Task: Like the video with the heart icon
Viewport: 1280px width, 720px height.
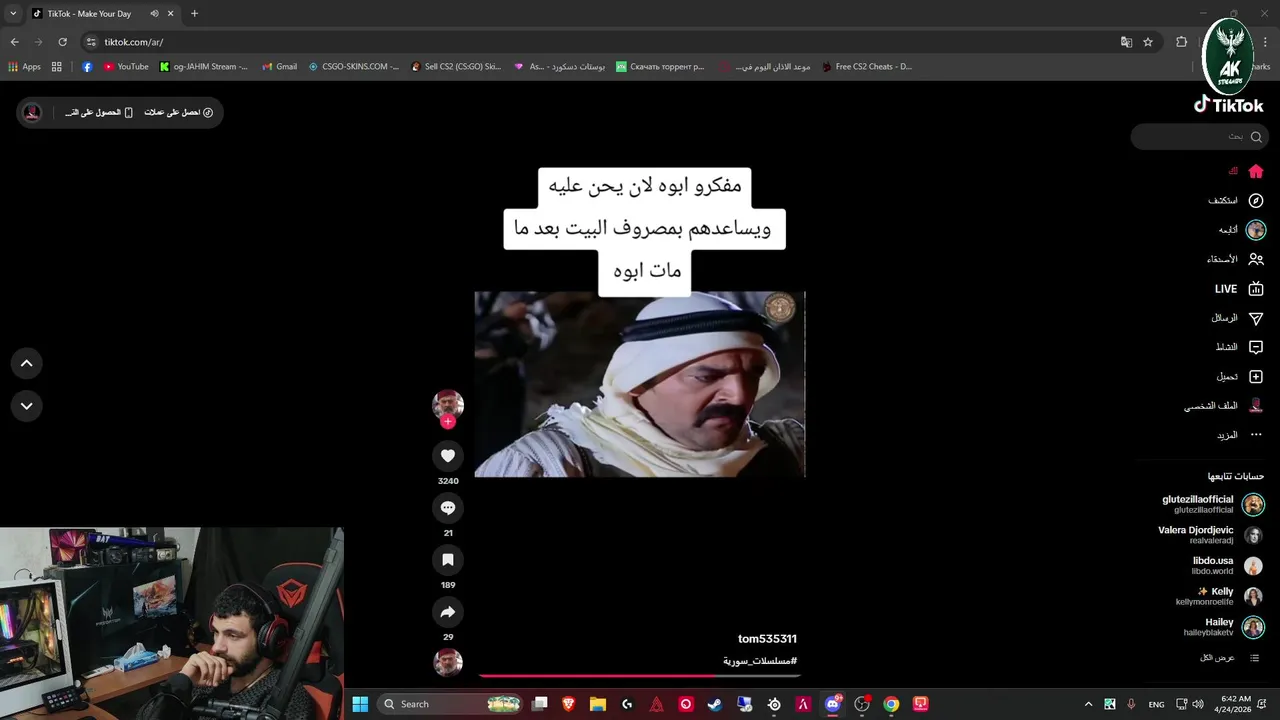Action: pyautogui.click(x=448, y=456)
